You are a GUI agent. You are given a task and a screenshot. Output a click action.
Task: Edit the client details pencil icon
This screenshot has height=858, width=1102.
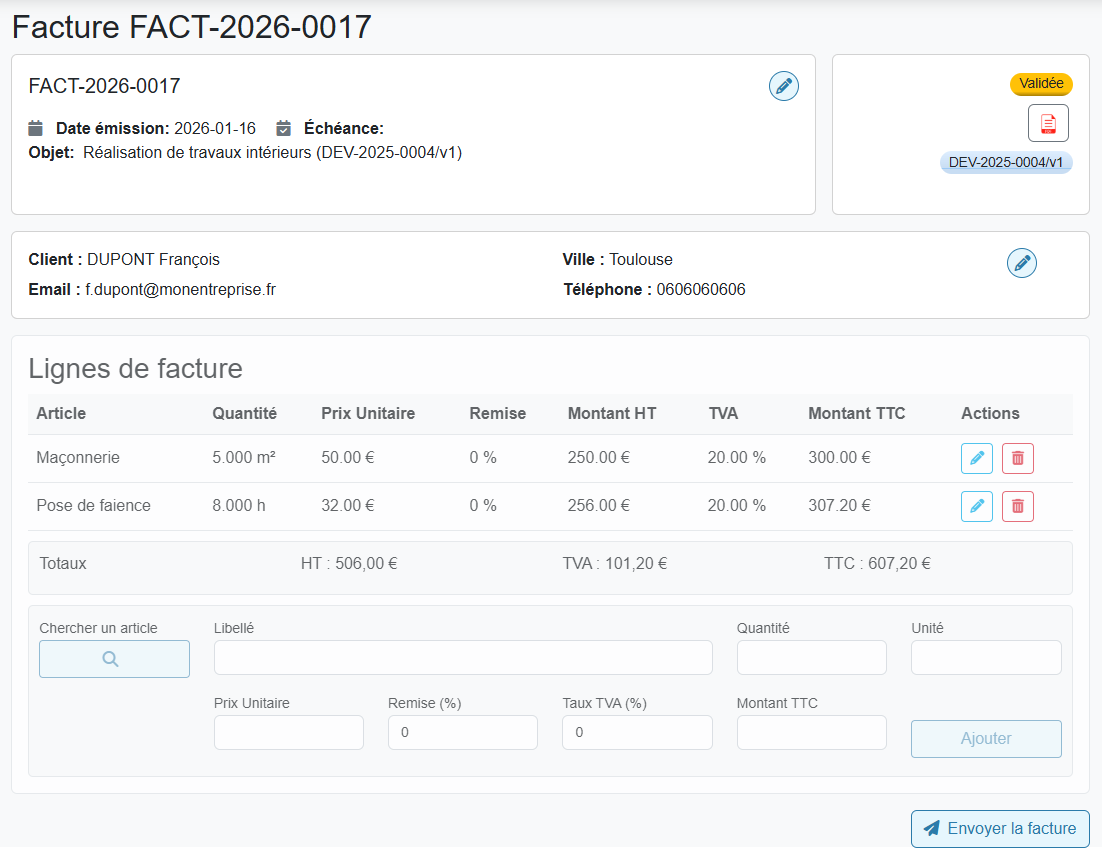tap(1021, 263)
